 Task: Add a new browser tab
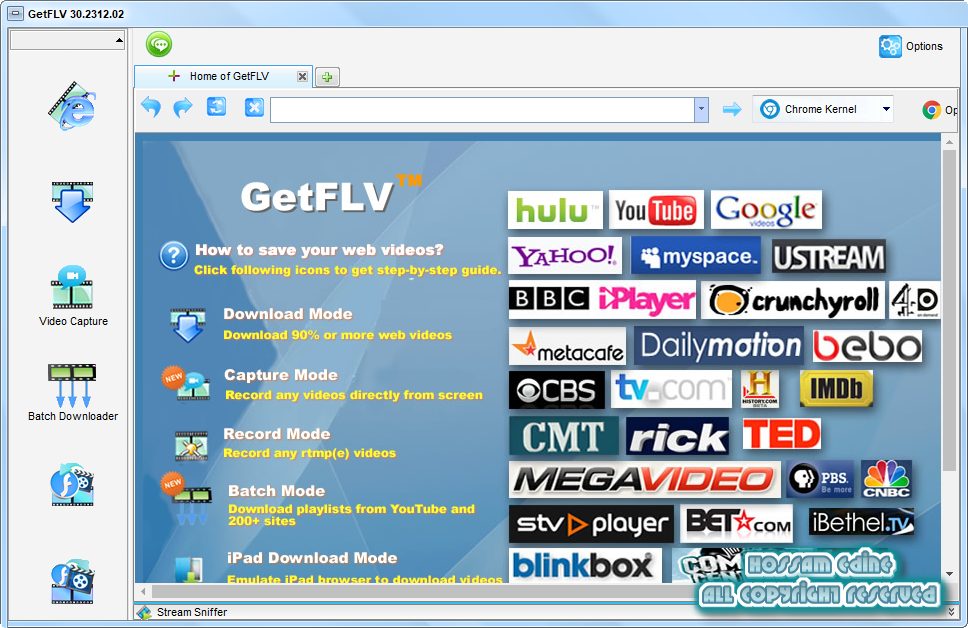click(x=327, y=77)
